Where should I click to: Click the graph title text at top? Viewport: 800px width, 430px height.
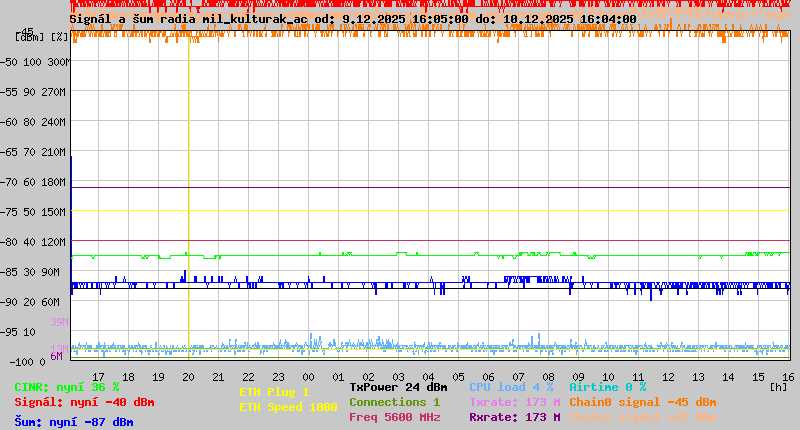click(x=353, y=19)
